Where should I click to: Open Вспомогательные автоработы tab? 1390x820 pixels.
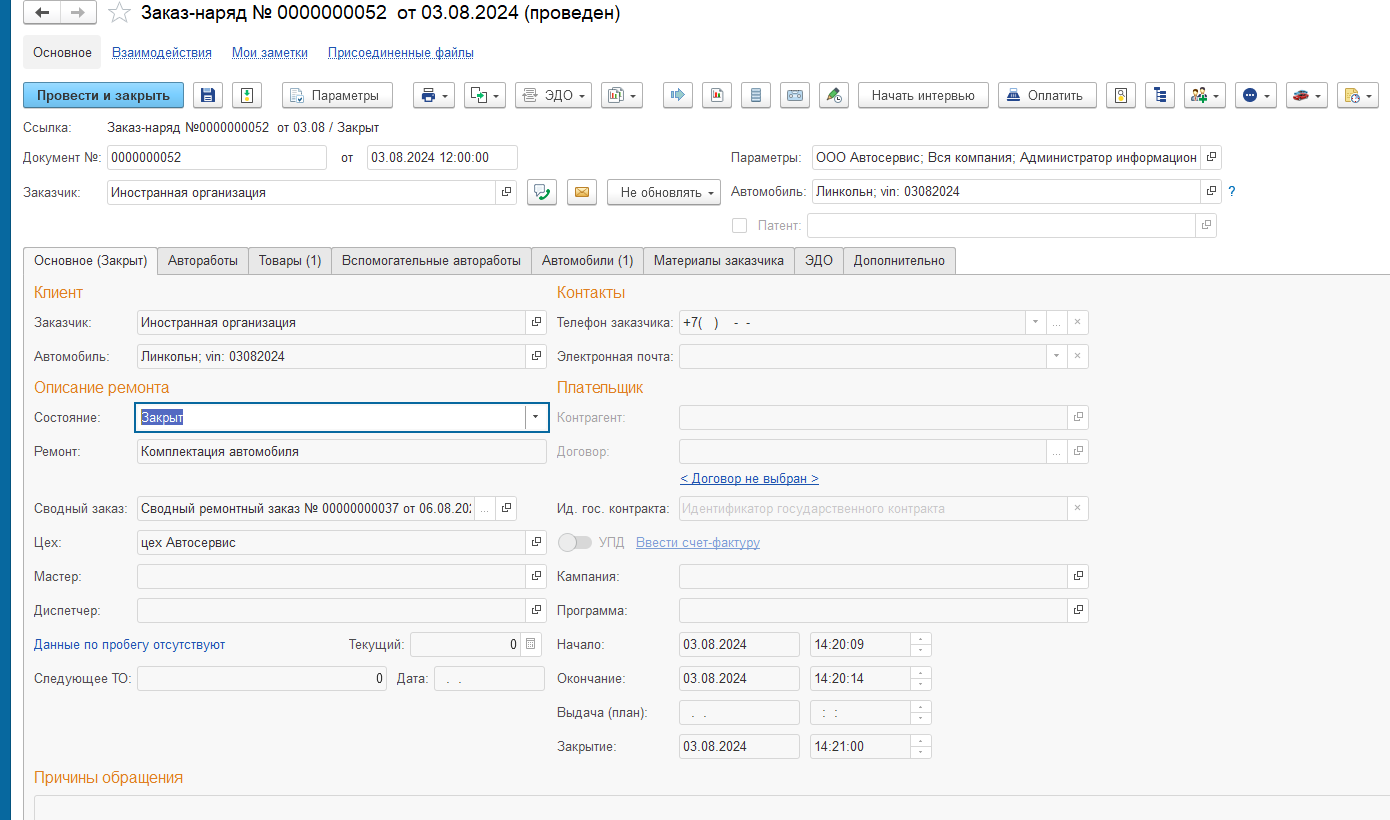point(431,260)
